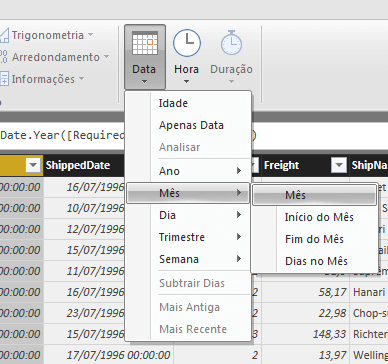Viewport: 388px width, 364px height.
Task: Expand the Dia submenu arrow
Action: pos(239,215)
